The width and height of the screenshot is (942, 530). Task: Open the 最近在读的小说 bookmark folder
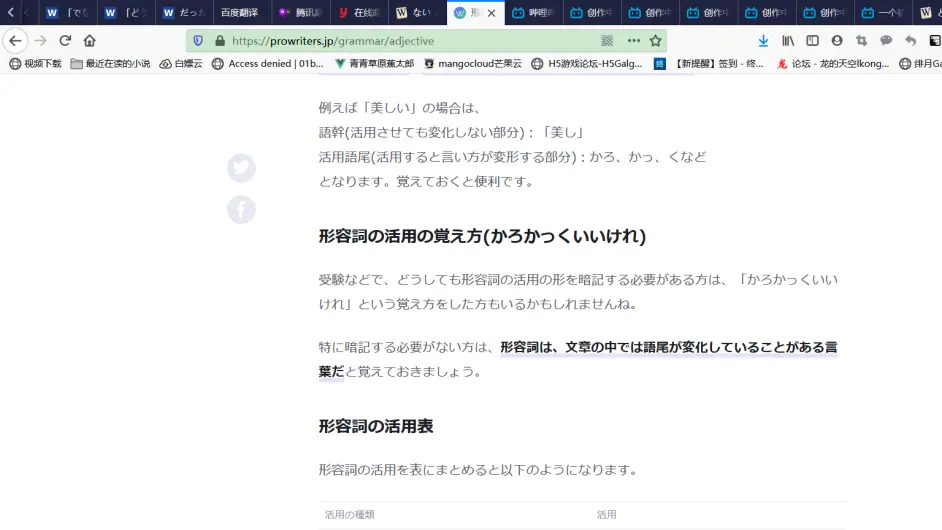[111, 64]
